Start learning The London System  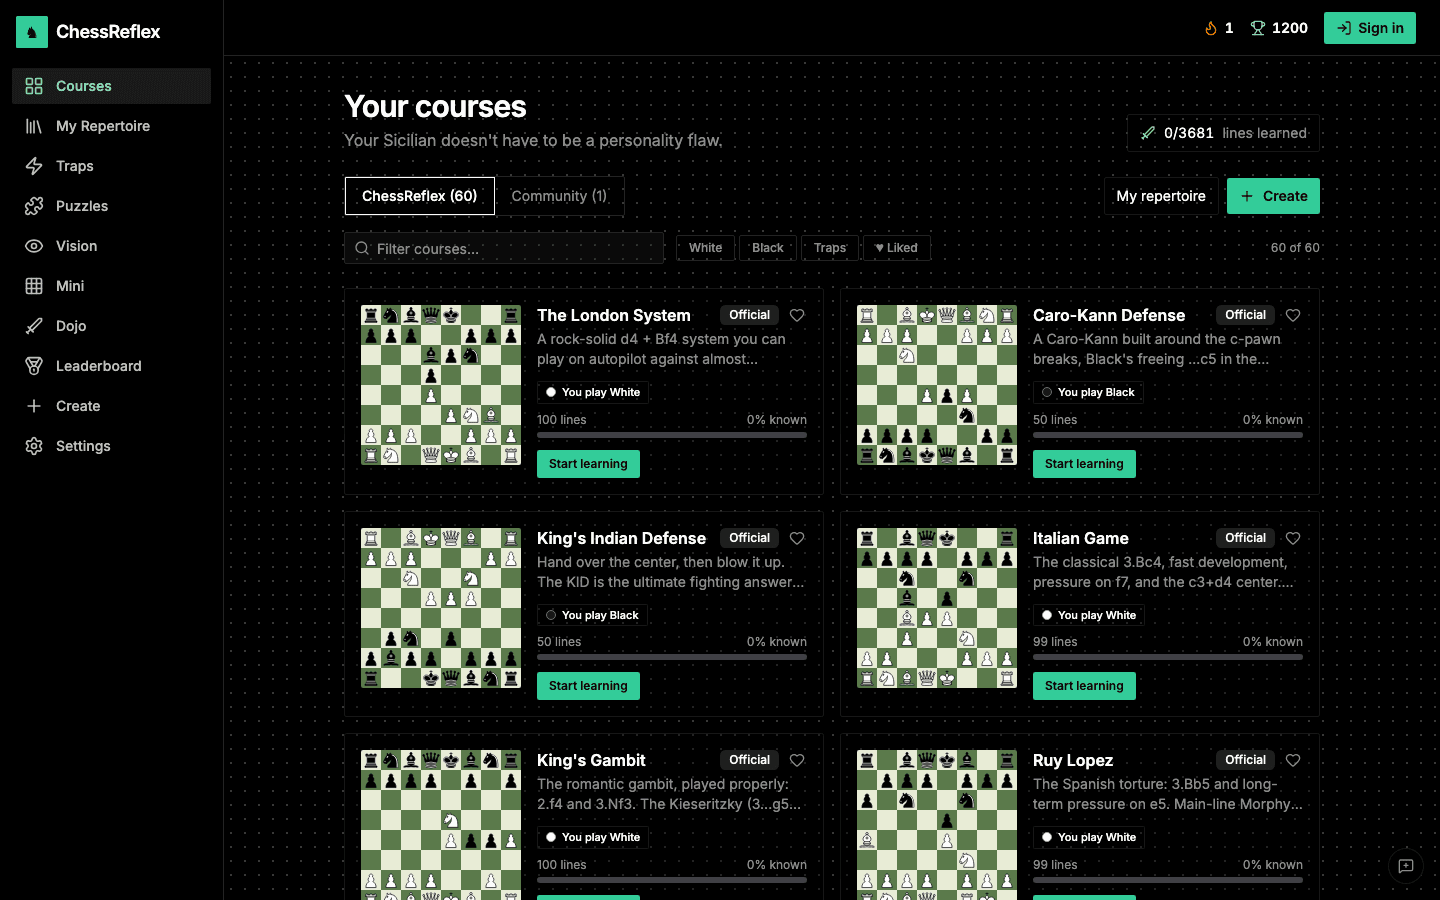click(x=588, y=464)
